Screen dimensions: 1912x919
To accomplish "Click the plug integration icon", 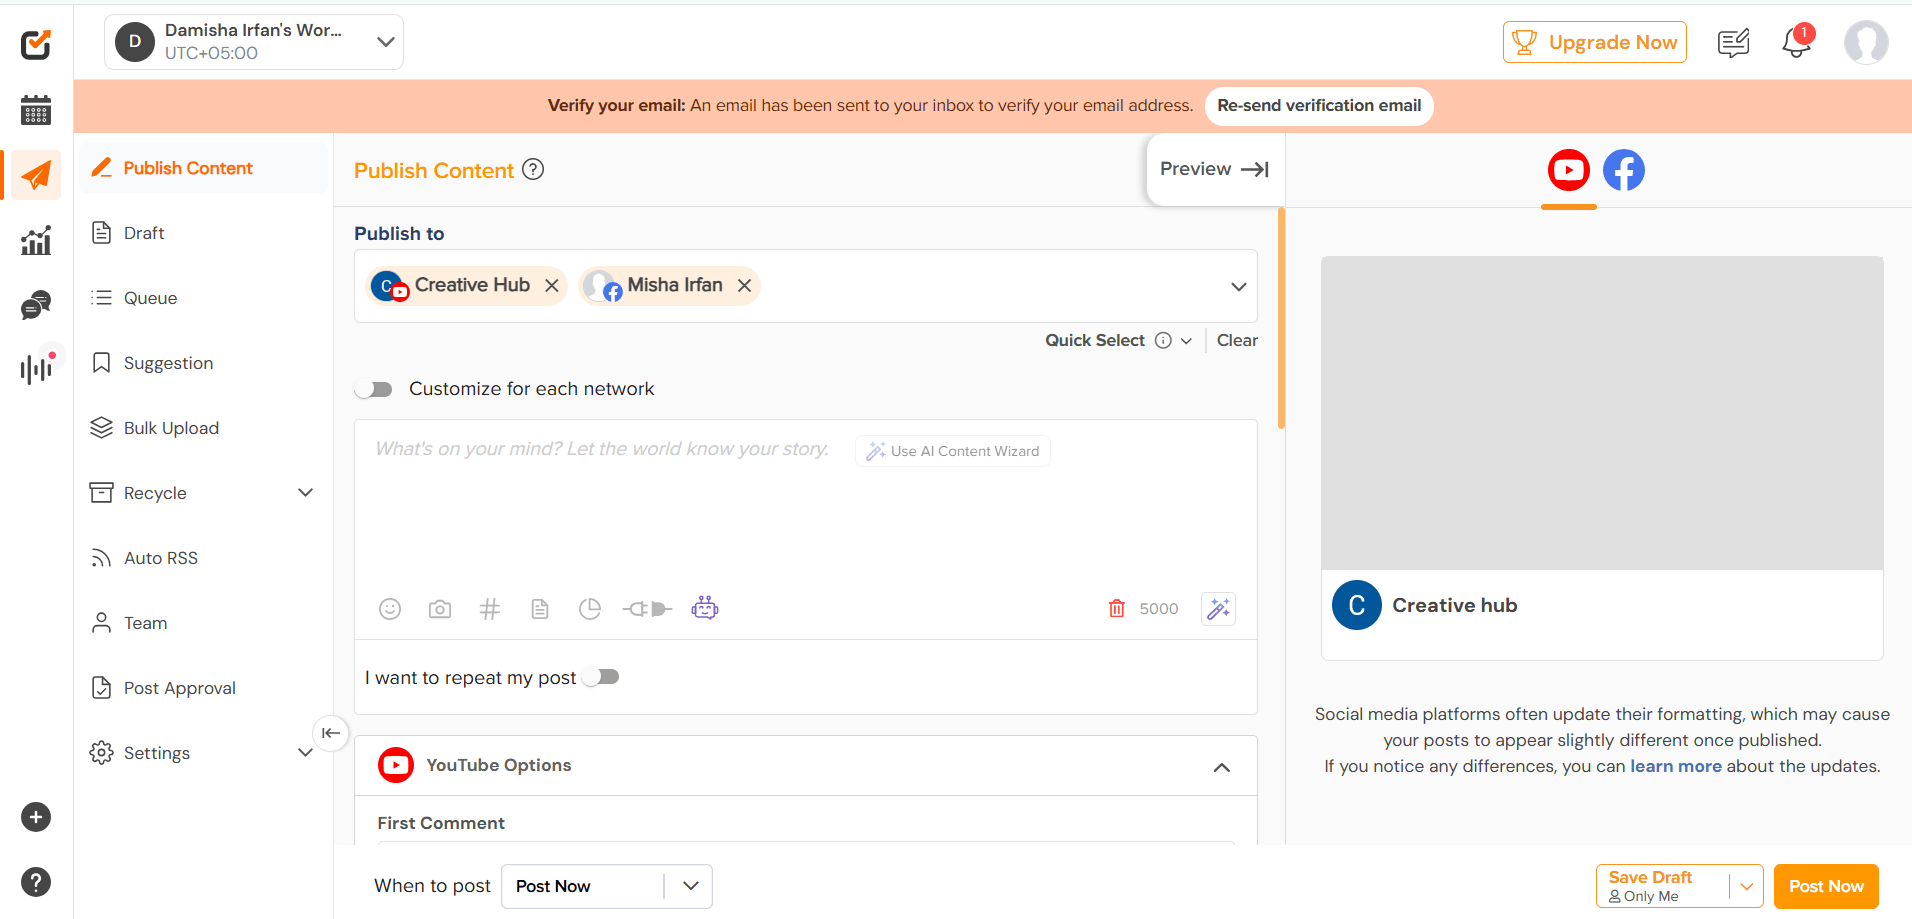I will 647,609.
